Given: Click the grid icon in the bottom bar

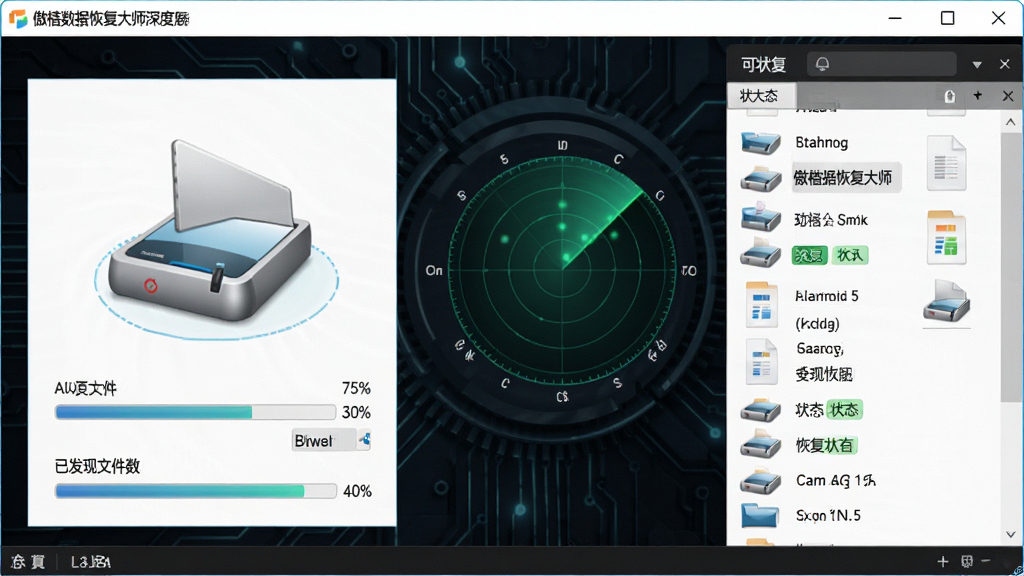Looking at the screenshot, I should pos(967,562).
